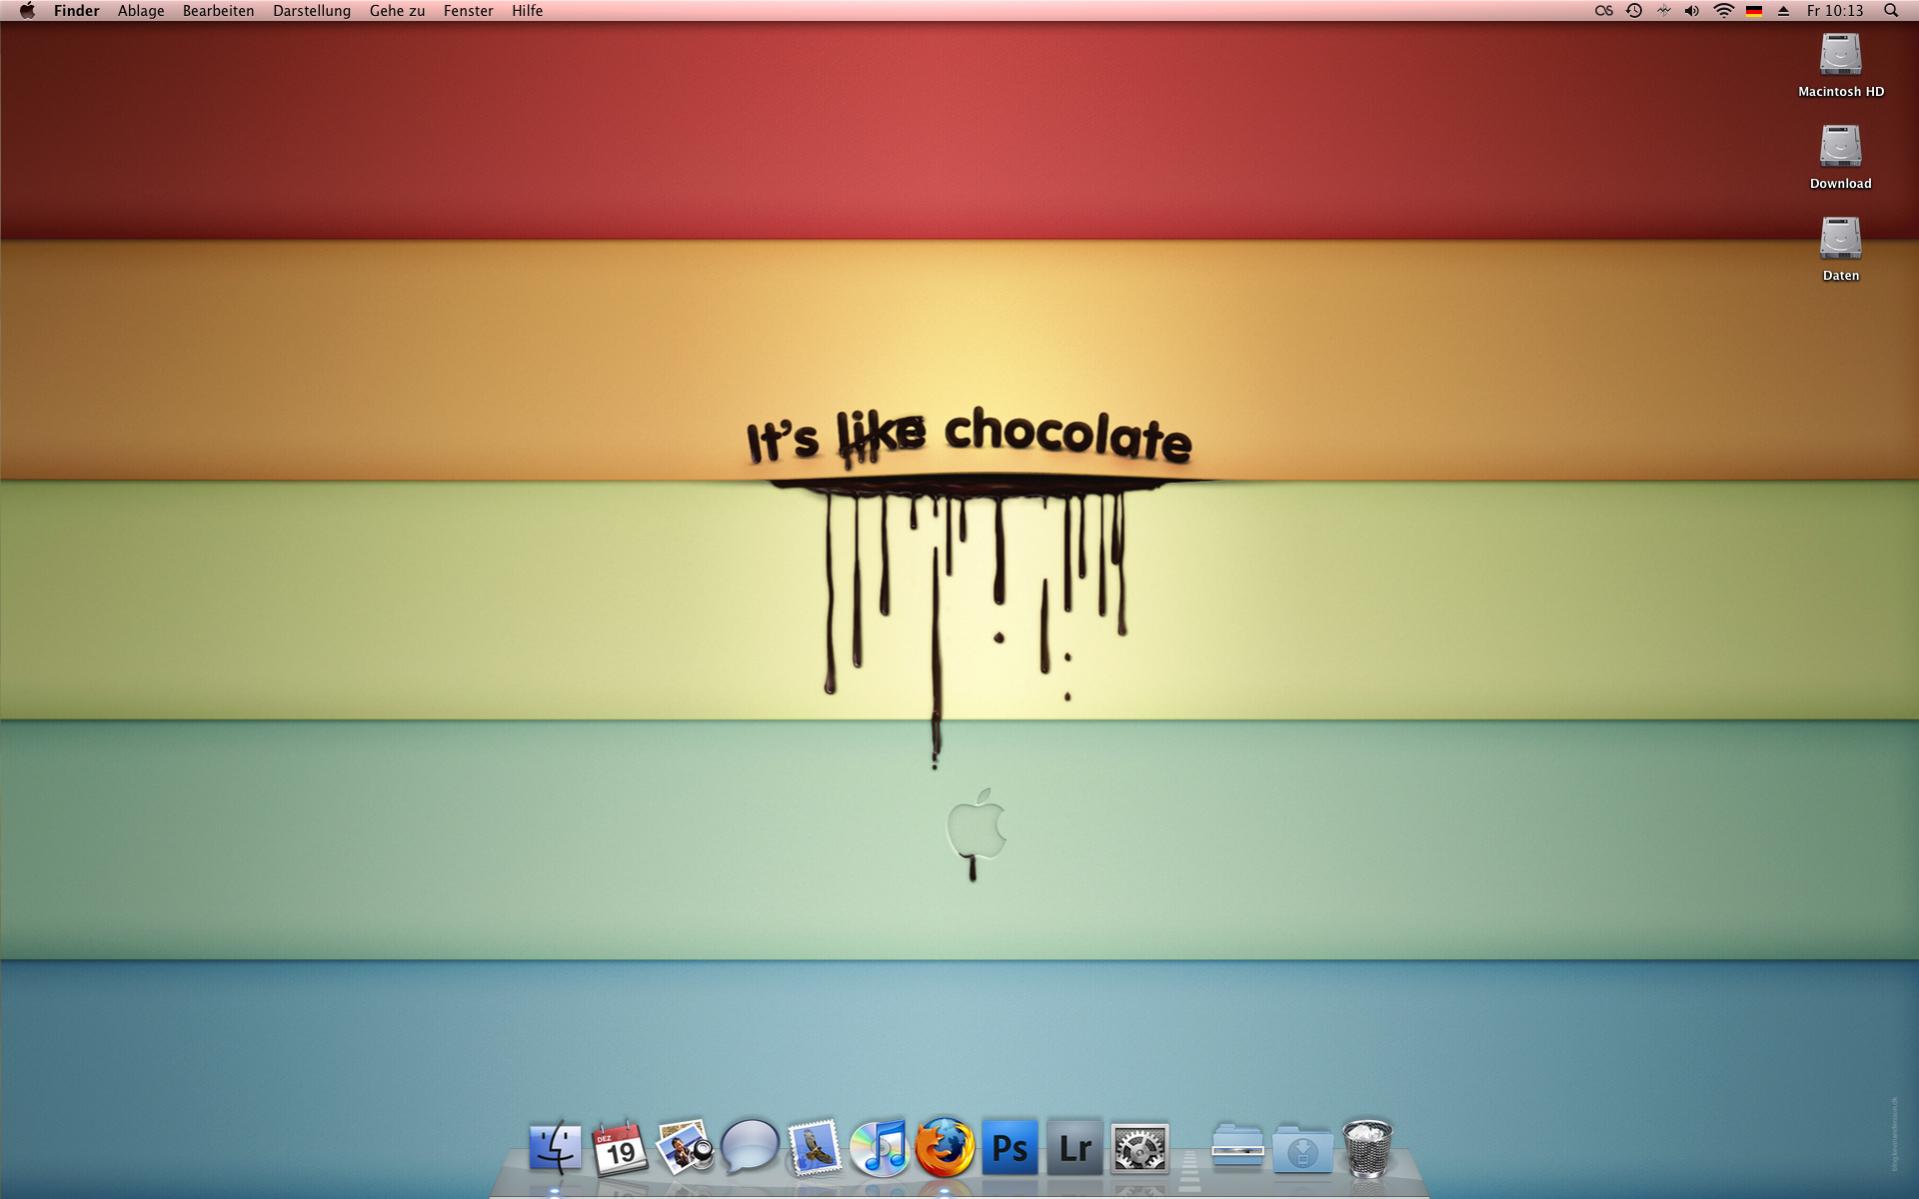Open the Wi-Fi status menu
1919x1199 pixels.
tap(1723, 11)
